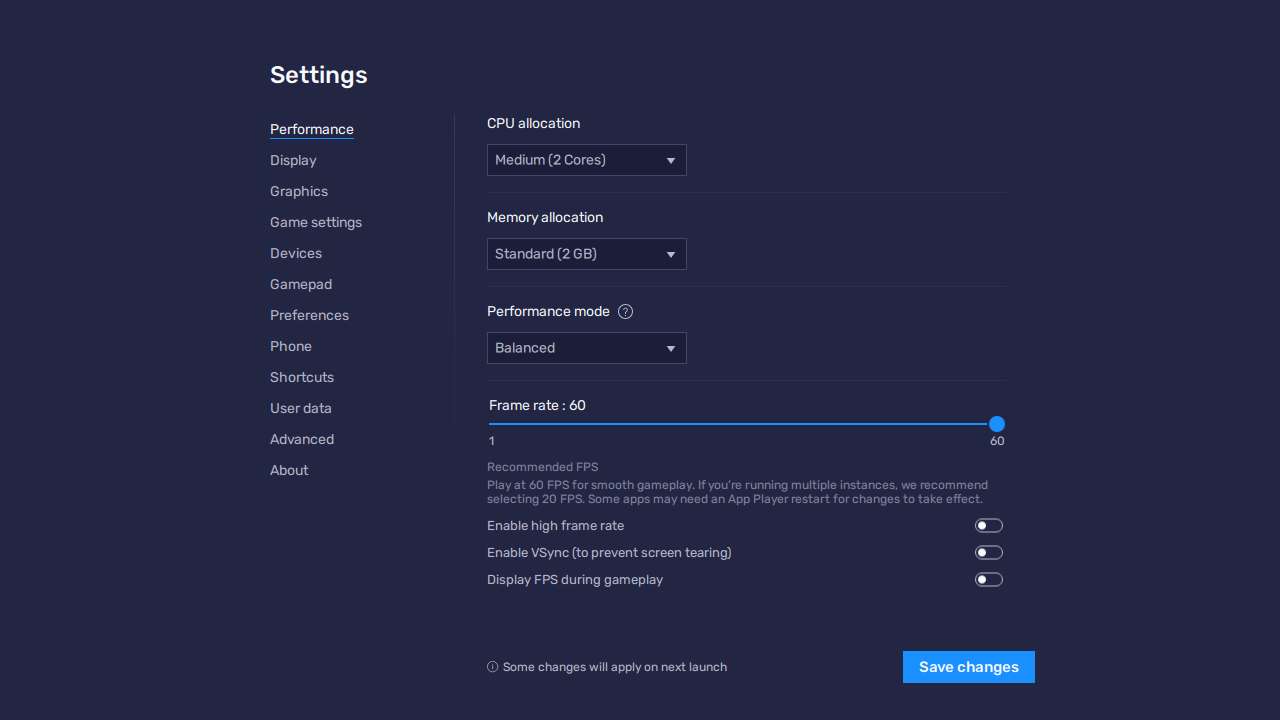The image size is (1280, 720).
Task: View the About section
Action: point(289,470)
